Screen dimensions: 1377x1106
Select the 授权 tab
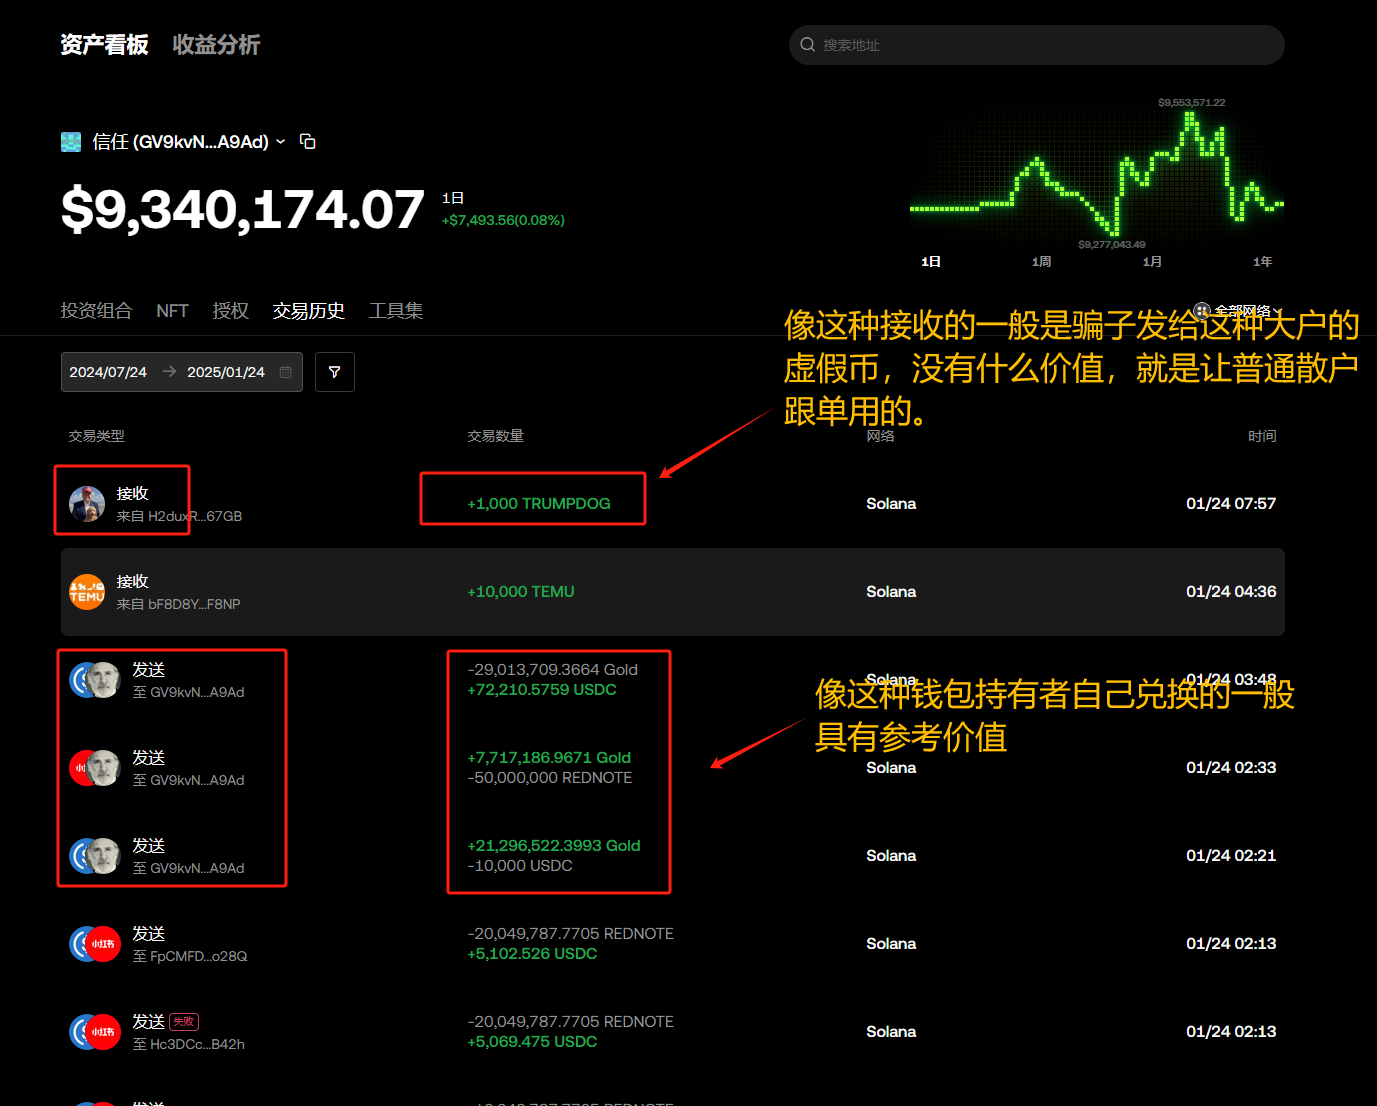[230, 311]
